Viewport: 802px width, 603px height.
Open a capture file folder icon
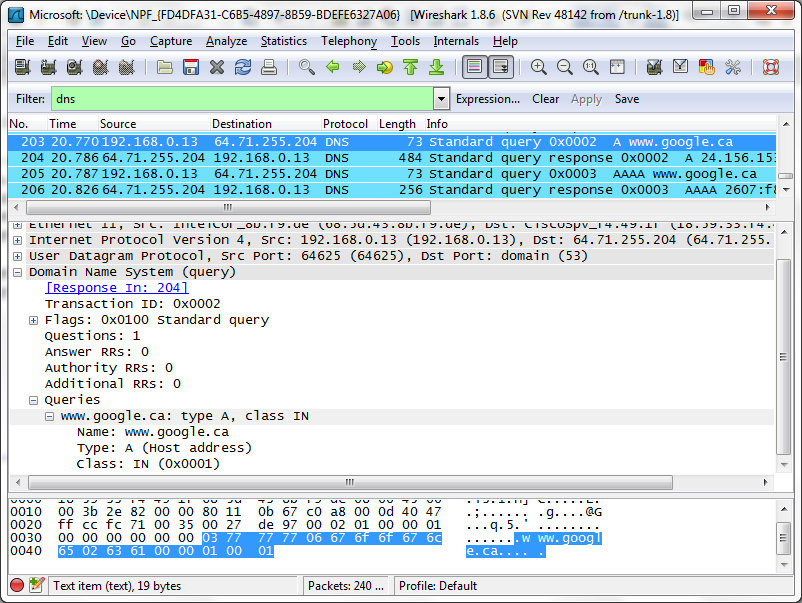click(x=165, y=67)
